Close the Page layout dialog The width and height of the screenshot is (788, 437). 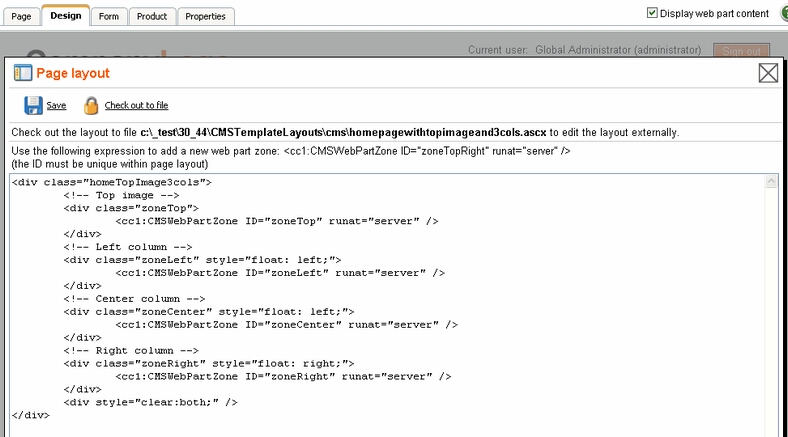768,73
